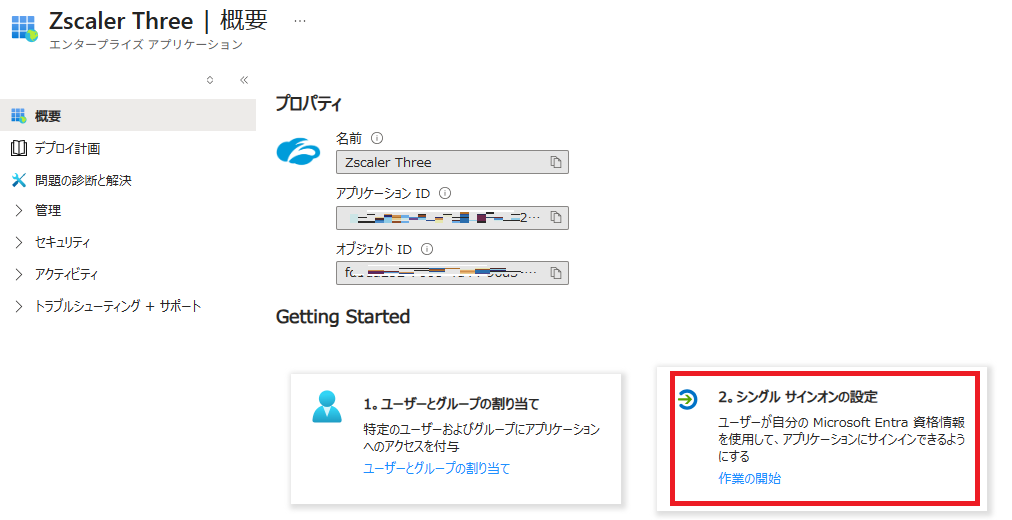Copy the application name Zscaler Three
Image resolution: width=1012 pixels, height=520 pixels.
[555, 162]
